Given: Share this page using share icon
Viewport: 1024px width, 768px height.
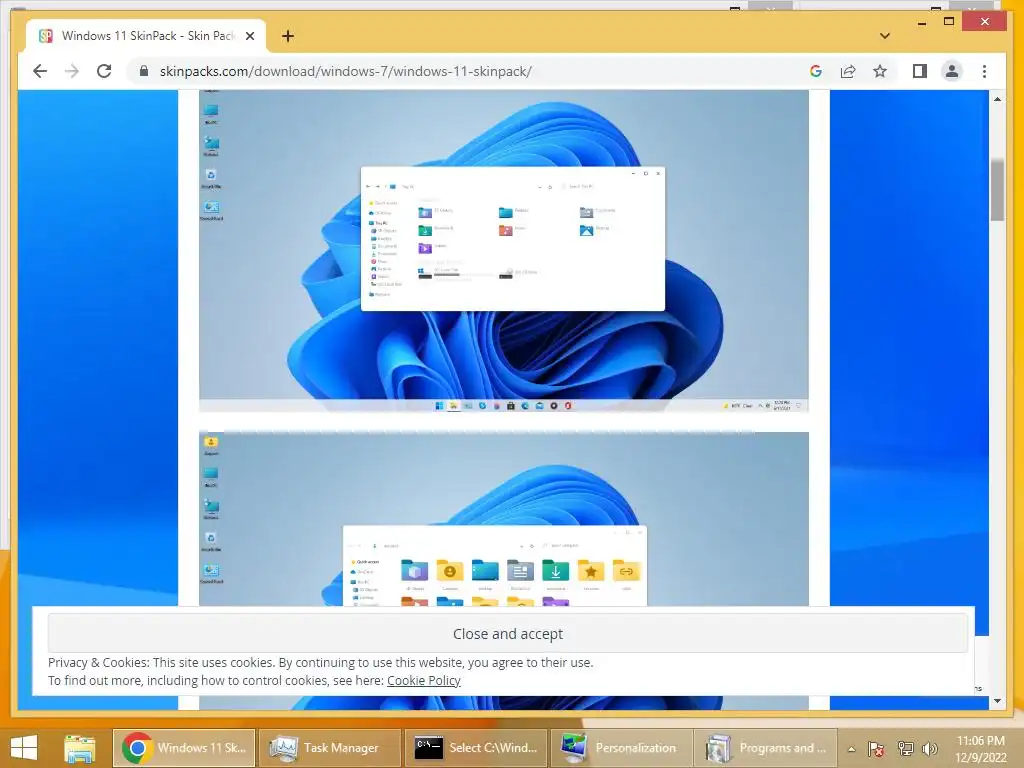Looking at the screenshot, I should (x=848, y=71).
